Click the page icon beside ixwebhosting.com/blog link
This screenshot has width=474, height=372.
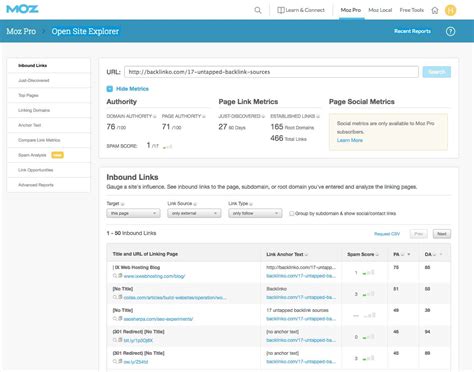pos(120,276)
